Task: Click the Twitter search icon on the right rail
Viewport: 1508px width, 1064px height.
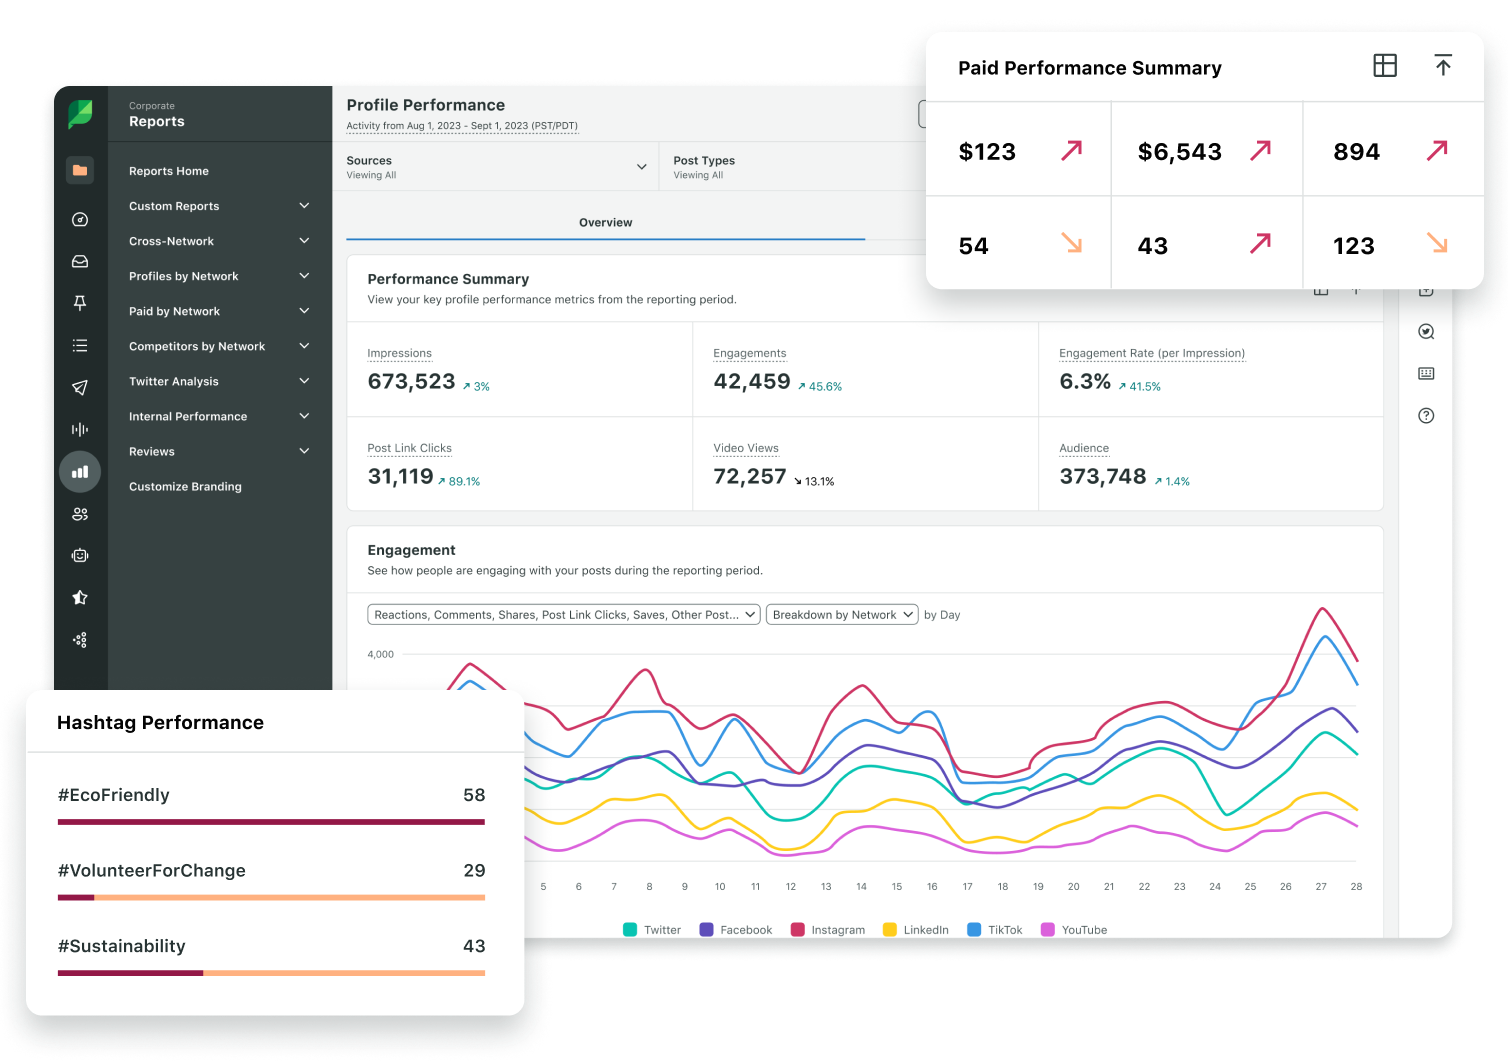Action: [x=1427, y=331]
